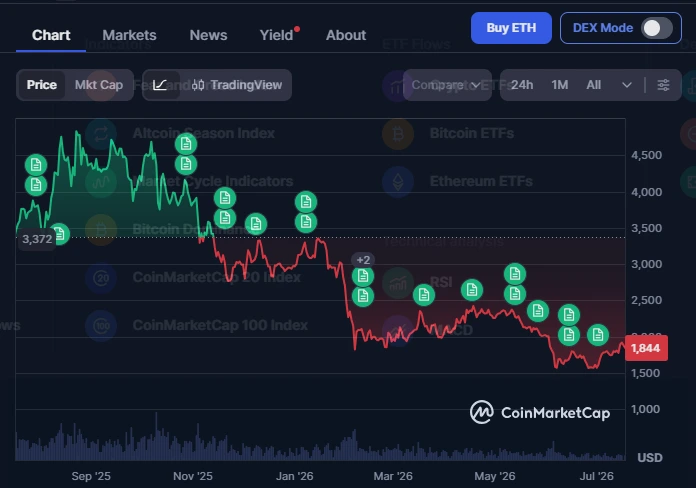Click the Jul '26 date label
The image size is (696, 488).
click(597, 476)
